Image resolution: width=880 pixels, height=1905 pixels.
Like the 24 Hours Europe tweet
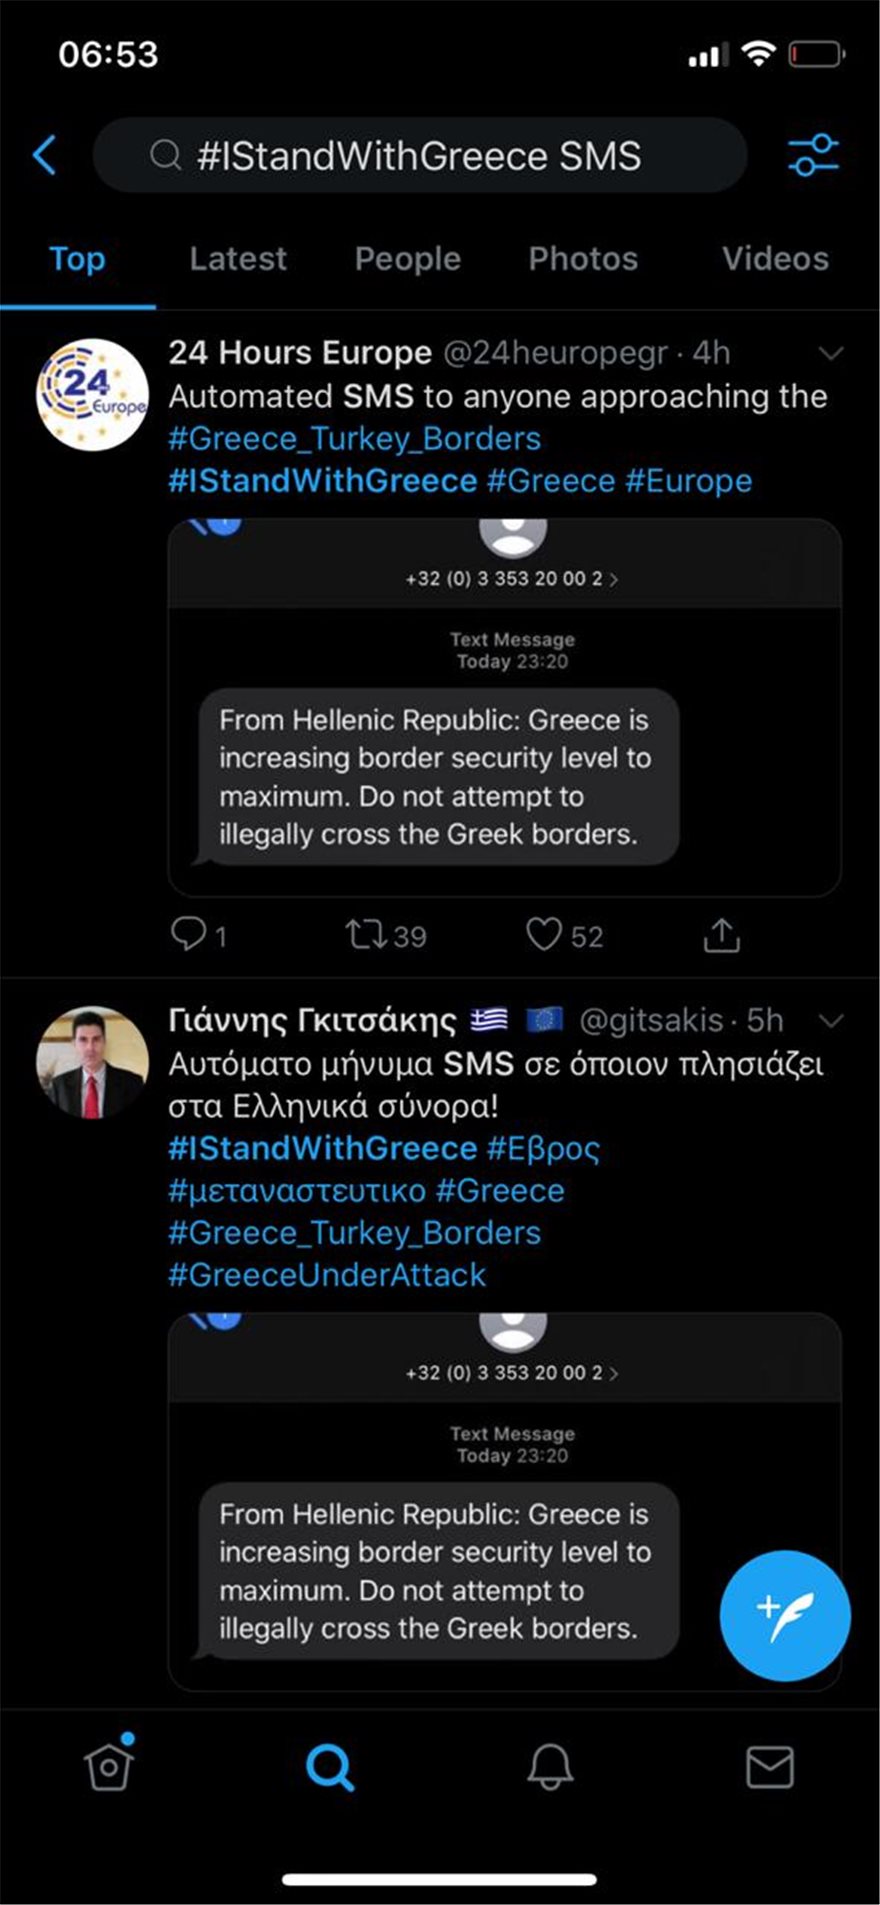click(x=544, y=935)
